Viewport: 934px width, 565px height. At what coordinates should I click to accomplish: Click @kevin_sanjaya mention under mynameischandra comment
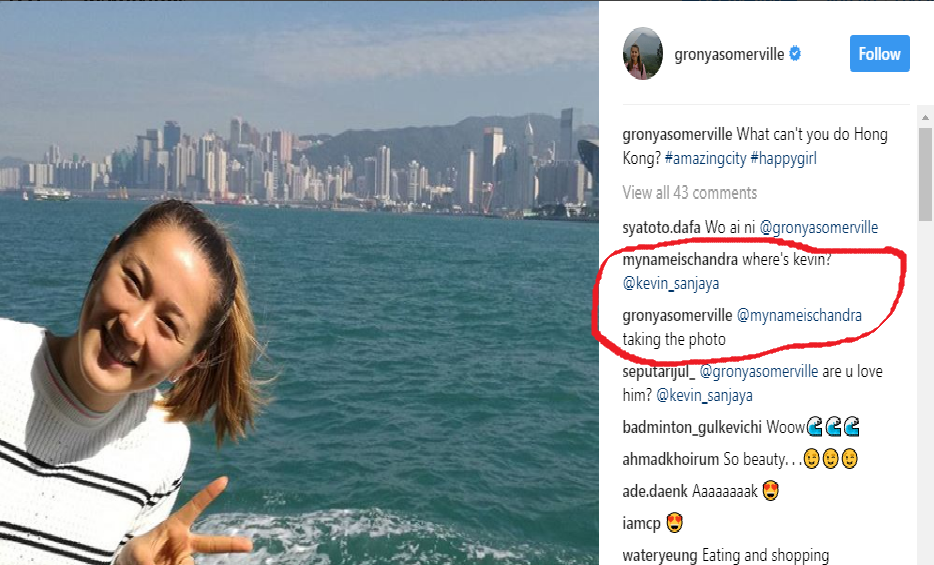click(x=671, y=283)
